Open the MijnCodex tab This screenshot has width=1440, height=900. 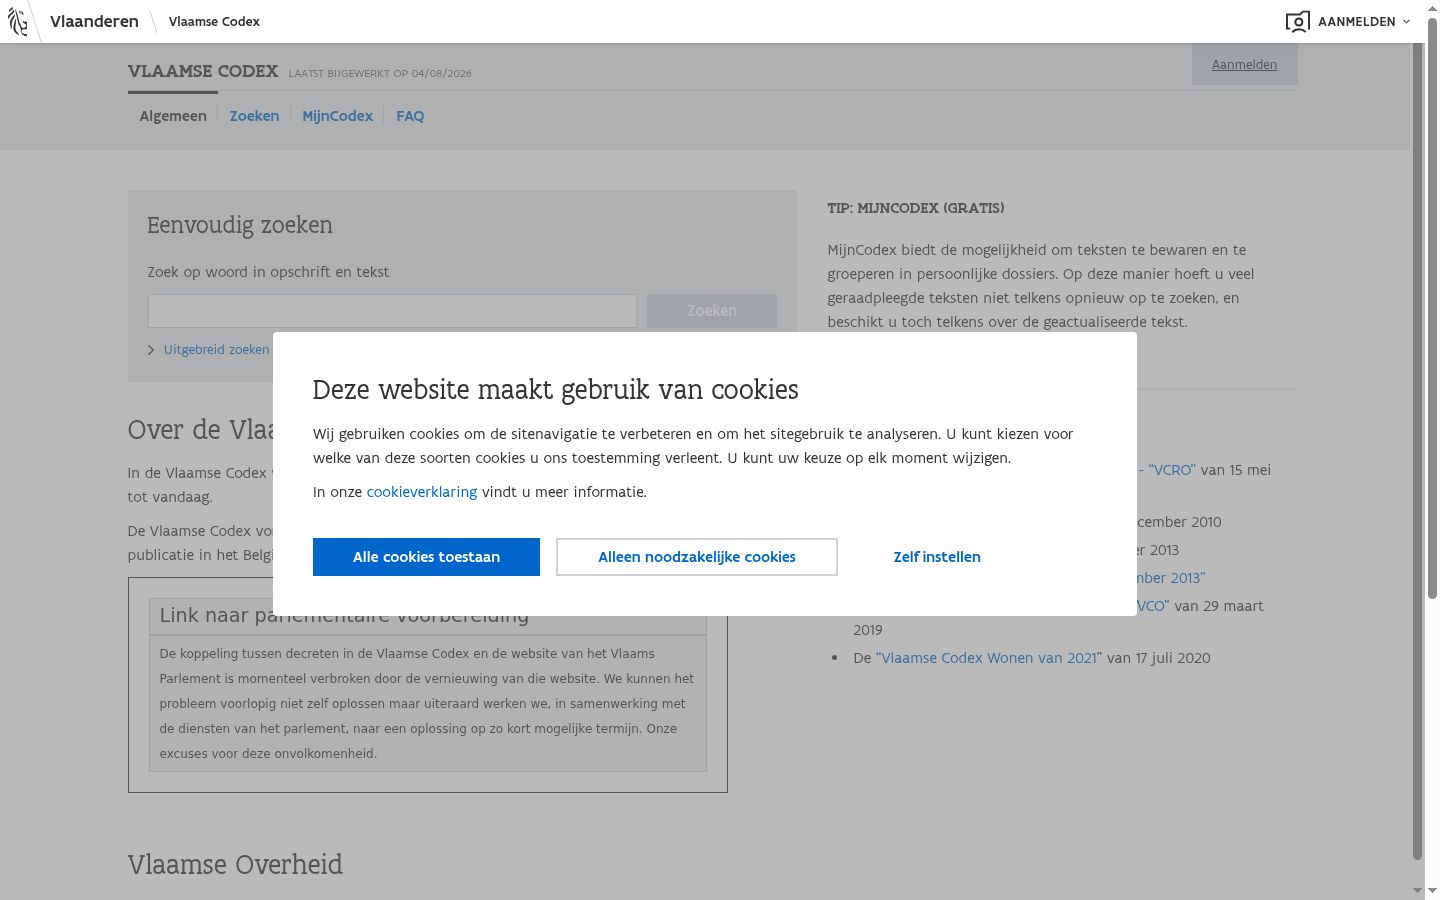(337, 116)
